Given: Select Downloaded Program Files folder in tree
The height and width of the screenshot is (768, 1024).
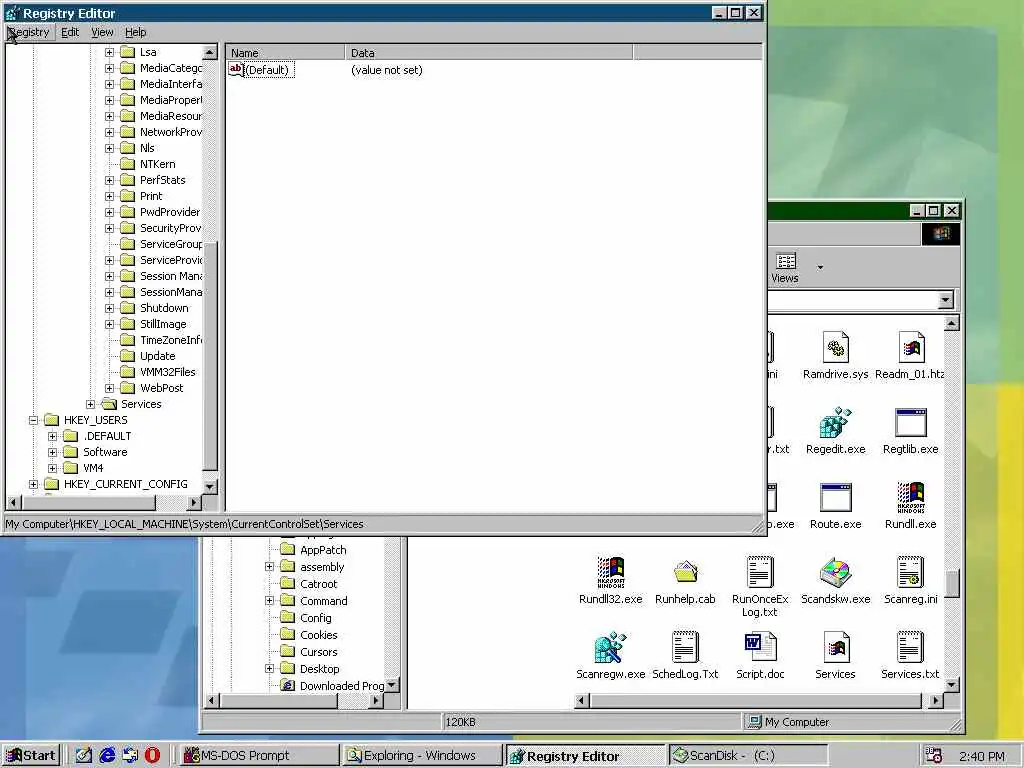Looking at the screenshot, I should click(x=342, y=686).
